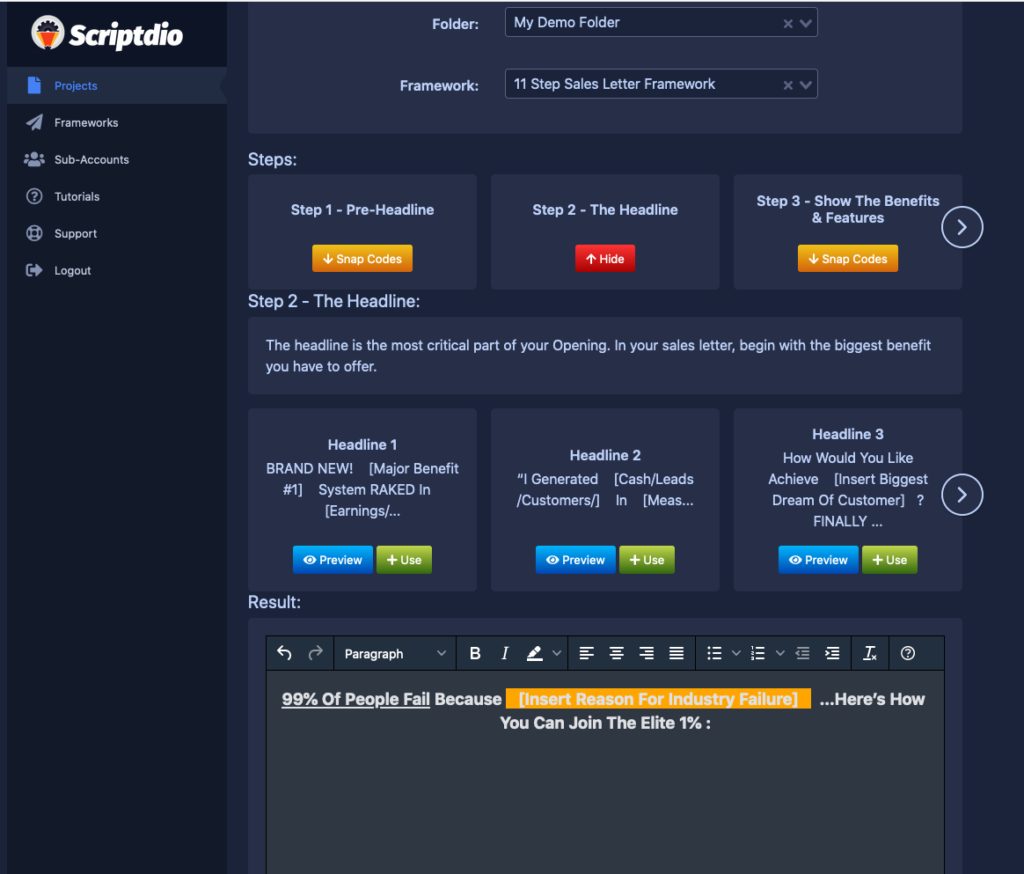Click the Support lifebuoy icon

(x=34, y=233)
